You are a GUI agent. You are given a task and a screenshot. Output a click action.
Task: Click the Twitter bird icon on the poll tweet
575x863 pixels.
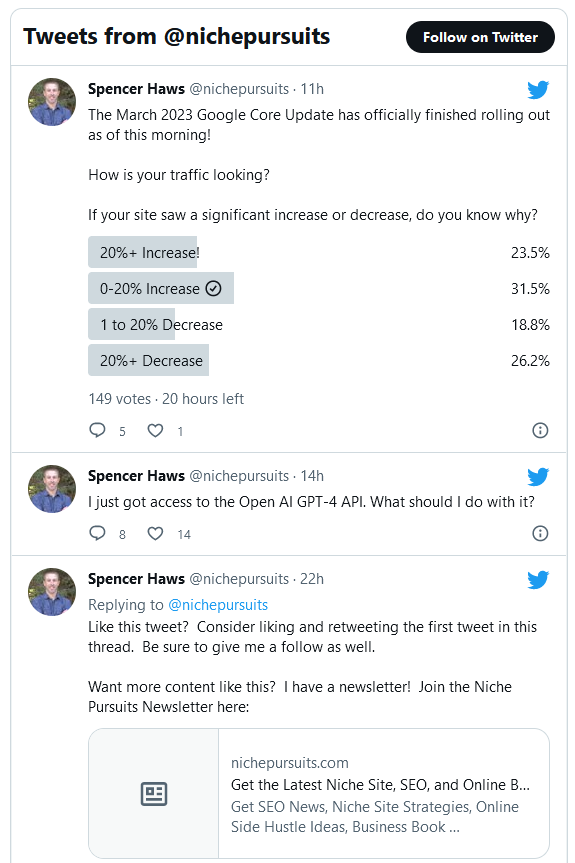538,90
